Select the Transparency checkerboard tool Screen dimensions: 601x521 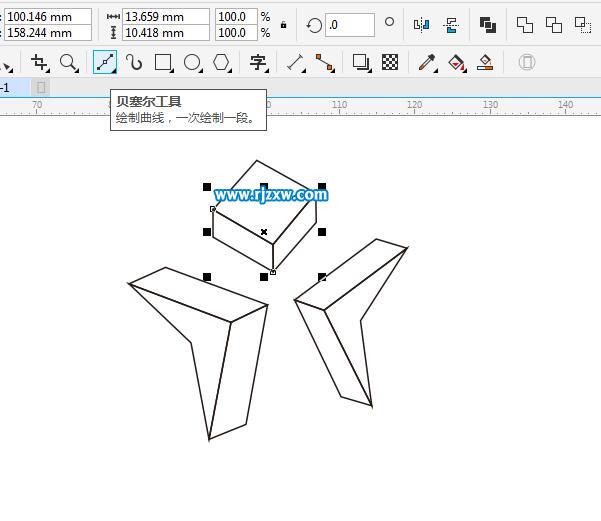coord(390,62)
